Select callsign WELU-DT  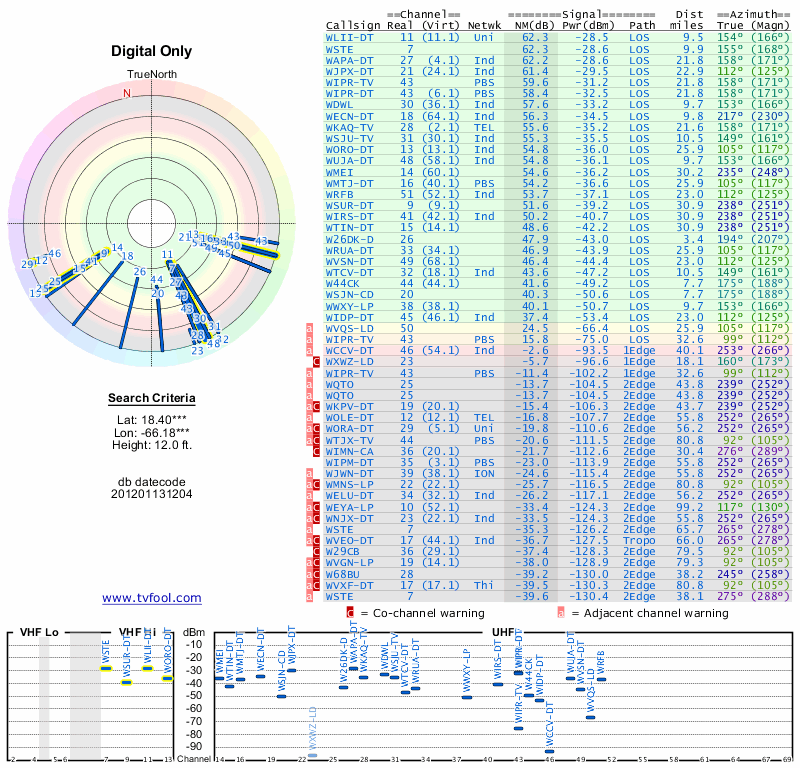tap(349, 496)
